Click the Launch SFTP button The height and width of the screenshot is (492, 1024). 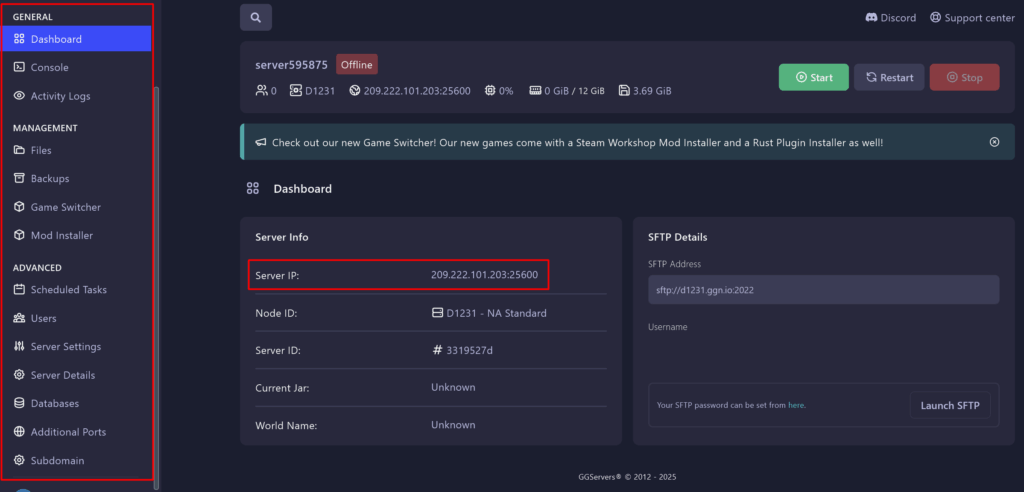(950, 405)
